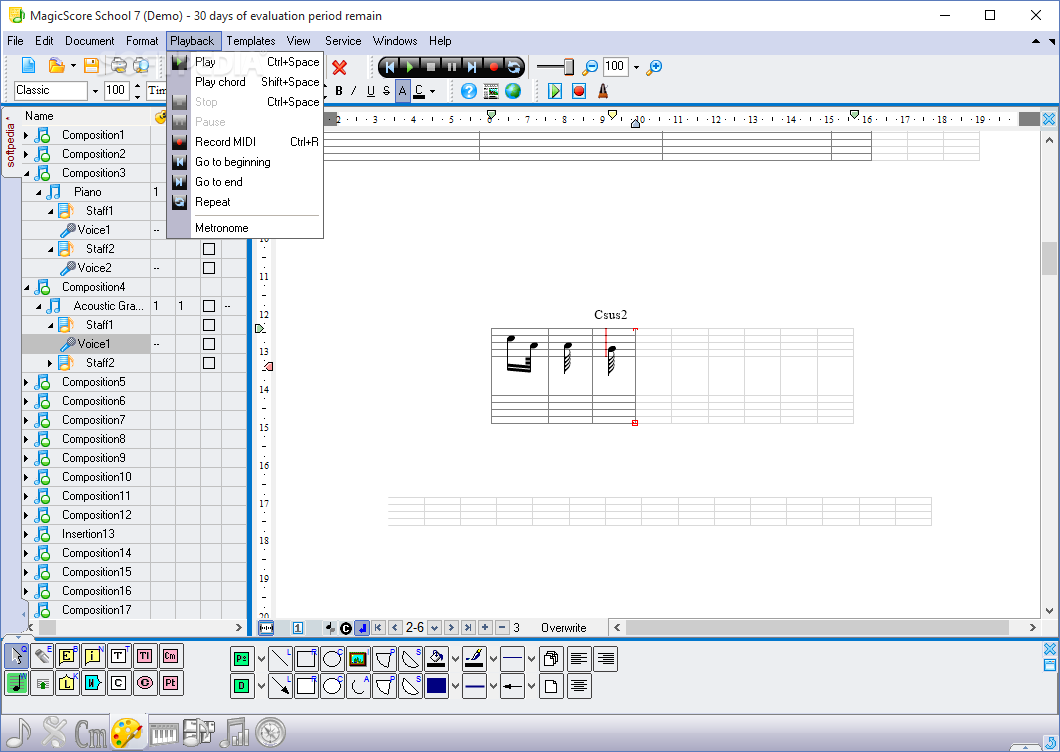Tick the Staff1 checkbox under Acoustic Gra...
The image size is (1060, 752).
click(209, 325)
